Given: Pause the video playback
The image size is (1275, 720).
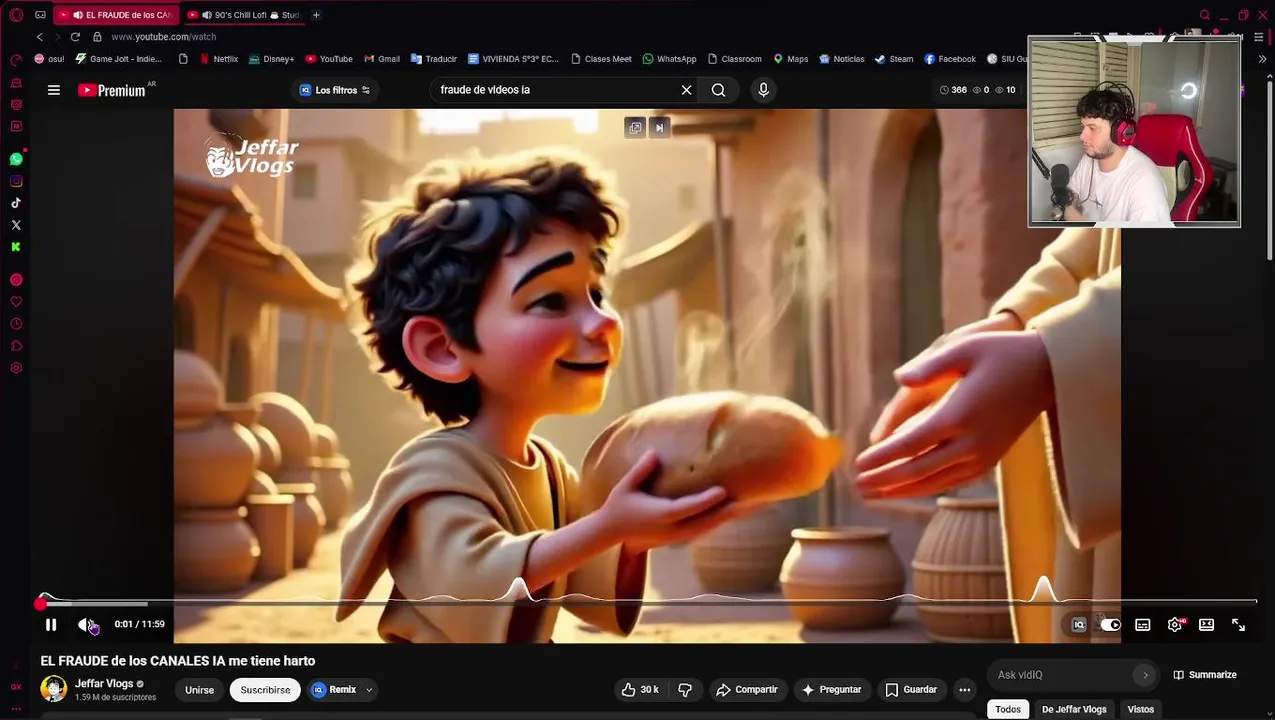Looking at the screenshot, I should point(51,625).
